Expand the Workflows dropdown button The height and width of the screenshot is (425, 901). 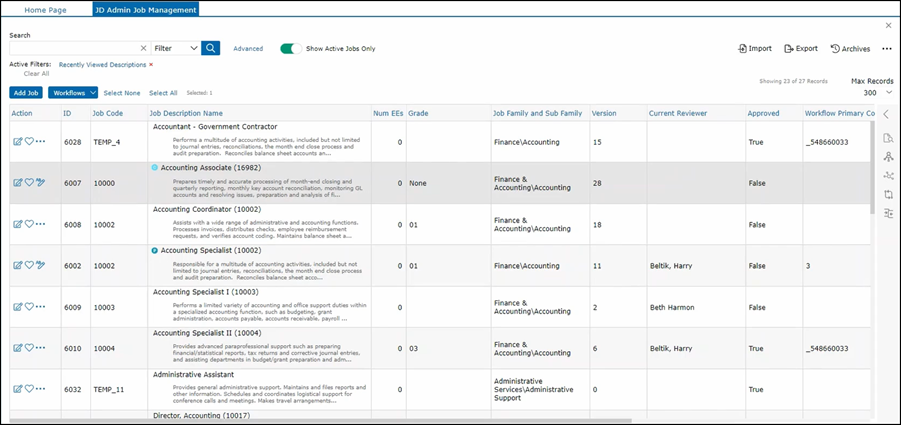click(x=72, y=92)
